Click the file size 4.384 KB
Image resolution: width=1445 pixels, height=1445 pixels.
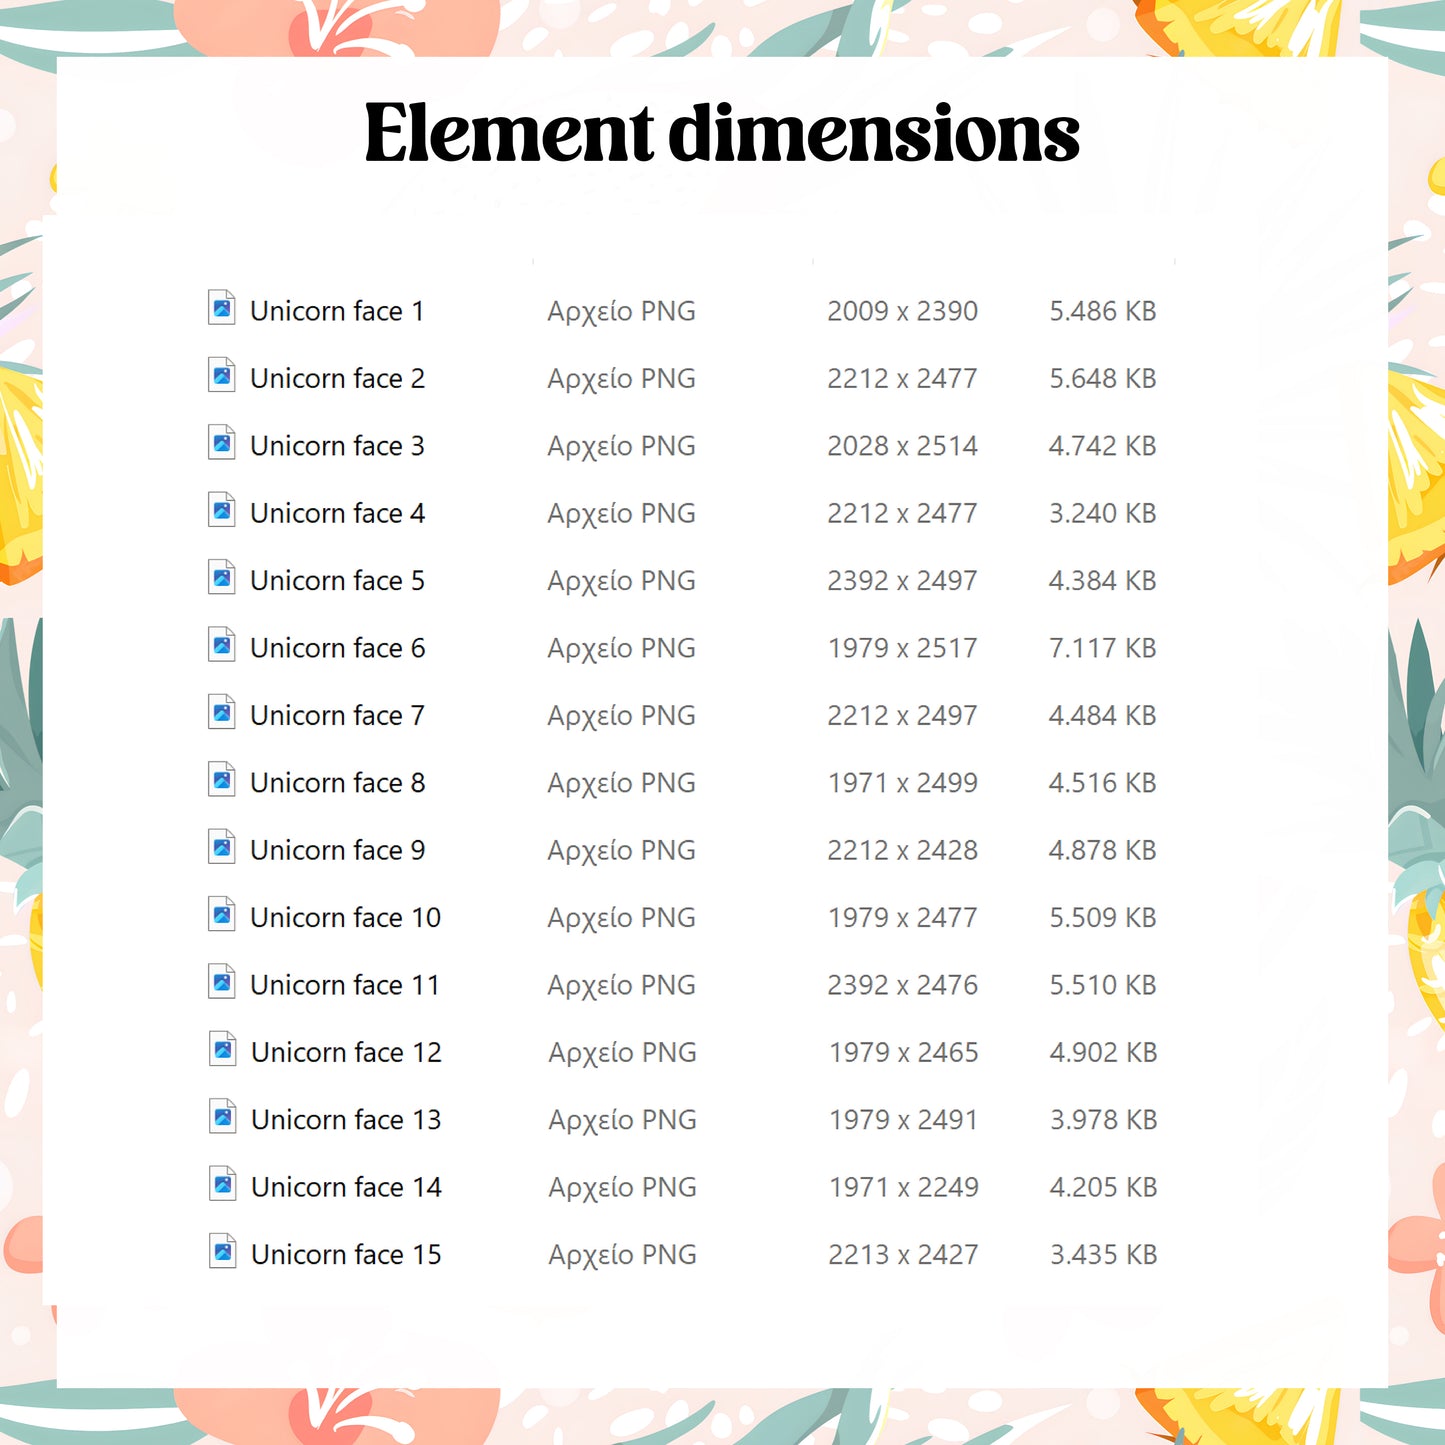(x=1102, y=580)
